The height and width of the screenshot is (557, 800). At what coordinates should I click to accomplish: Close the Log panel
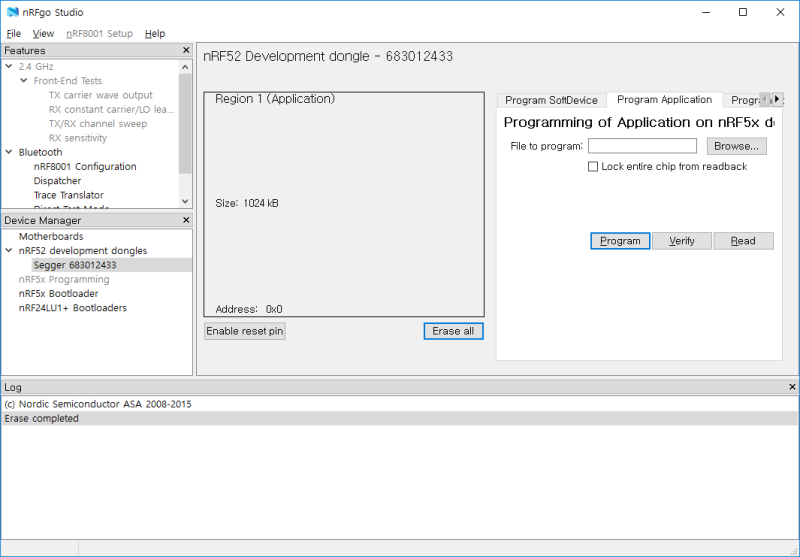[x=792, y=387]
